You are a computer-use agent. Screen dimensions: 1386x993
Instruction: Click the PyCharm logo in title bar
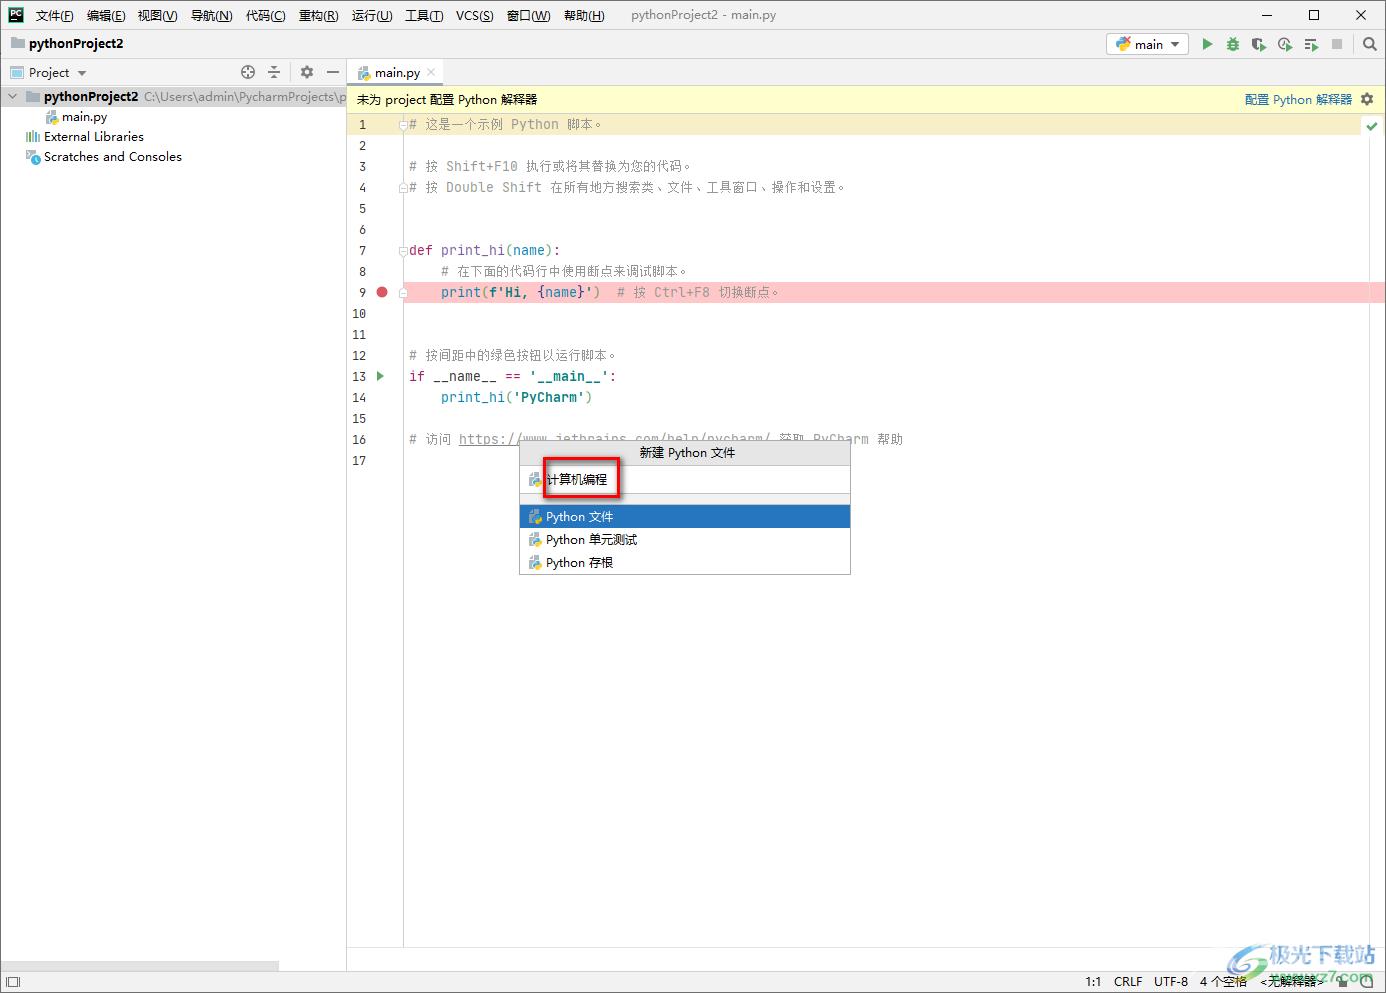click(16, 15)
